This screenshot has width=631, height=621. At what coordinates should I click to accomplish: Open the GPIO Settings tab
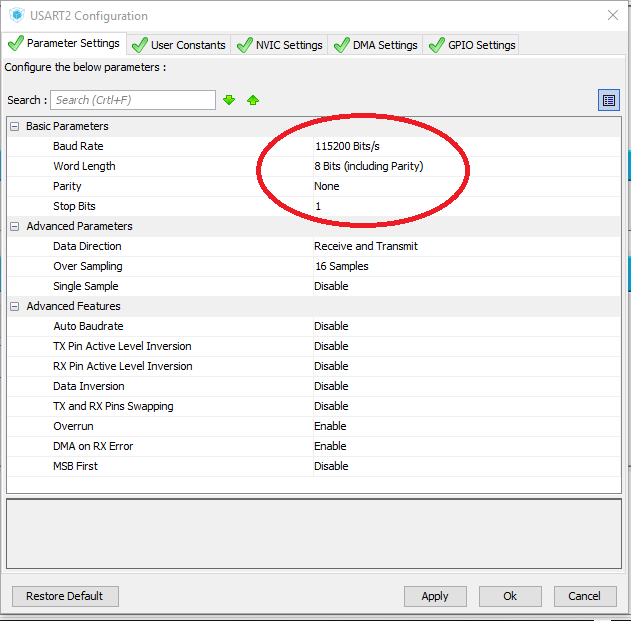[x=471, y=45]
